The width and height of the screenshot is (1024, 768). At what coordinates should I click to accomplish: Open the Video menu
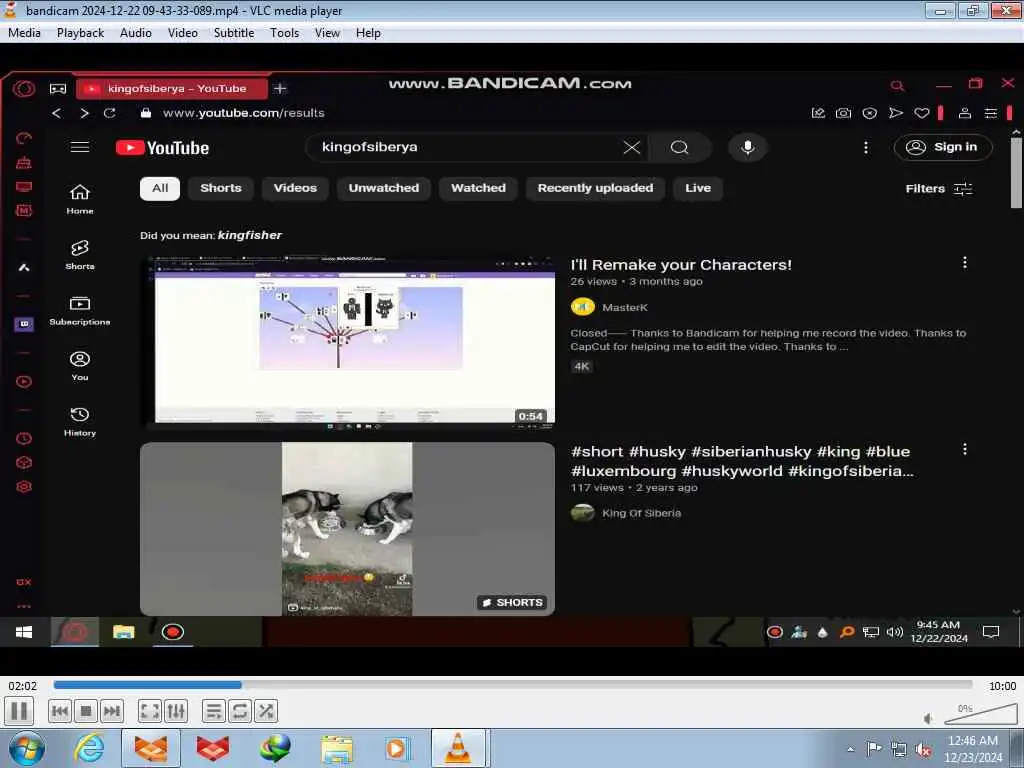pyautogui.click(x=183, y=33)
